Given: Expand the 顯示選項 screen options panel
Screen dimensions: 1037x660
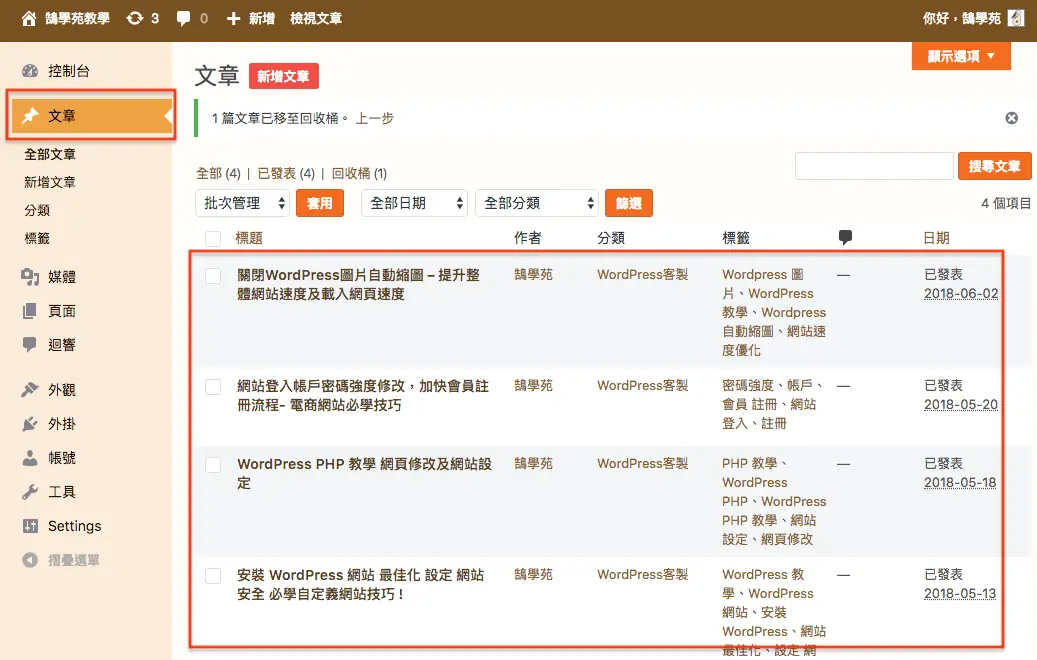Looking at the screenshot, I should [961, 56].
